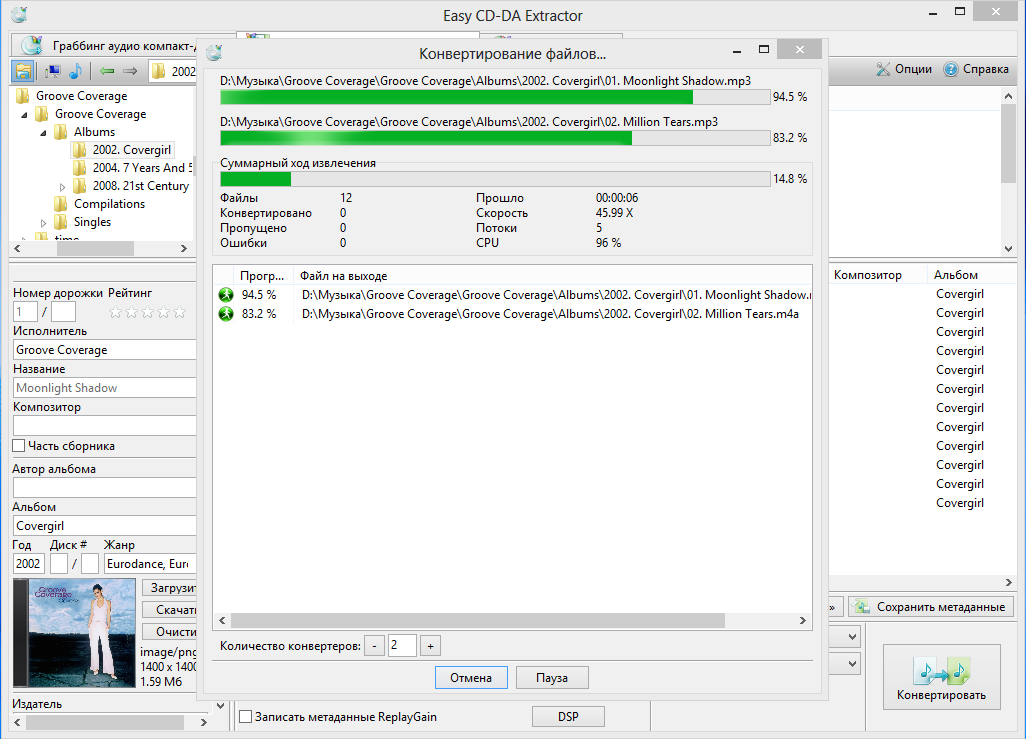Screen dimensions: 1026x739
Task: Open the music library note icon
Action: 75,71
